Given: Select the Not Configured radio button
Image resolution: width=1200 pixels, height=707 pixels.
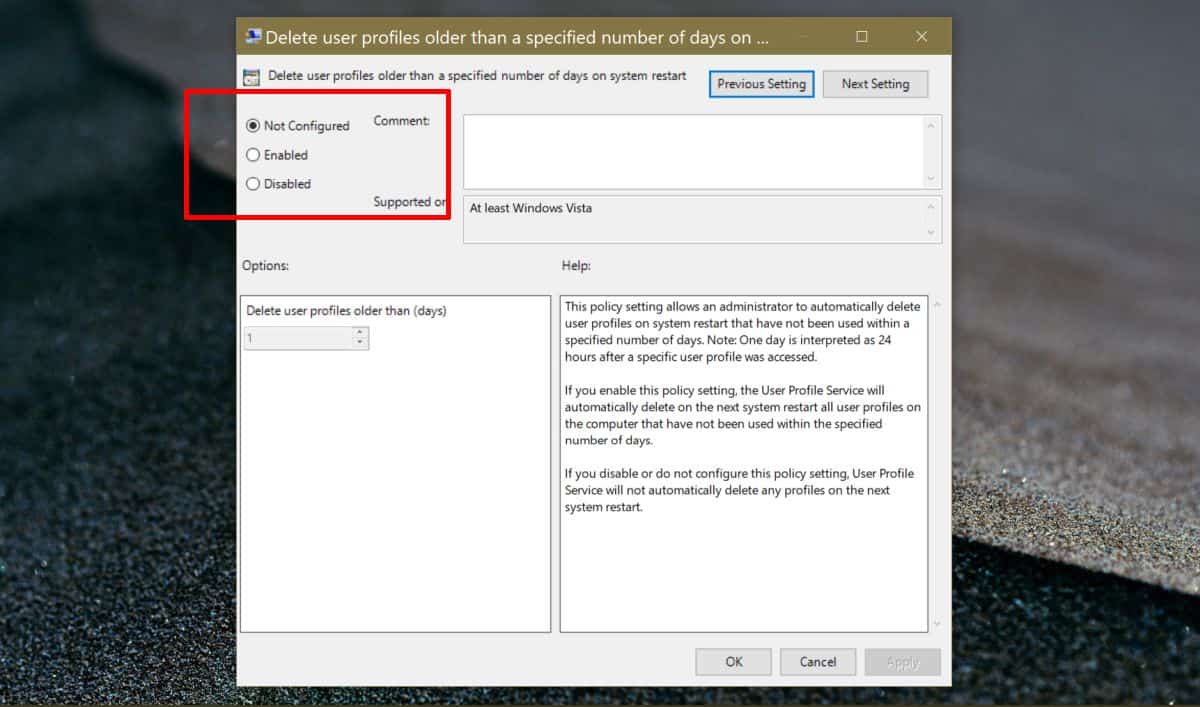Looking at the screenshot, I should click(253, 126).
